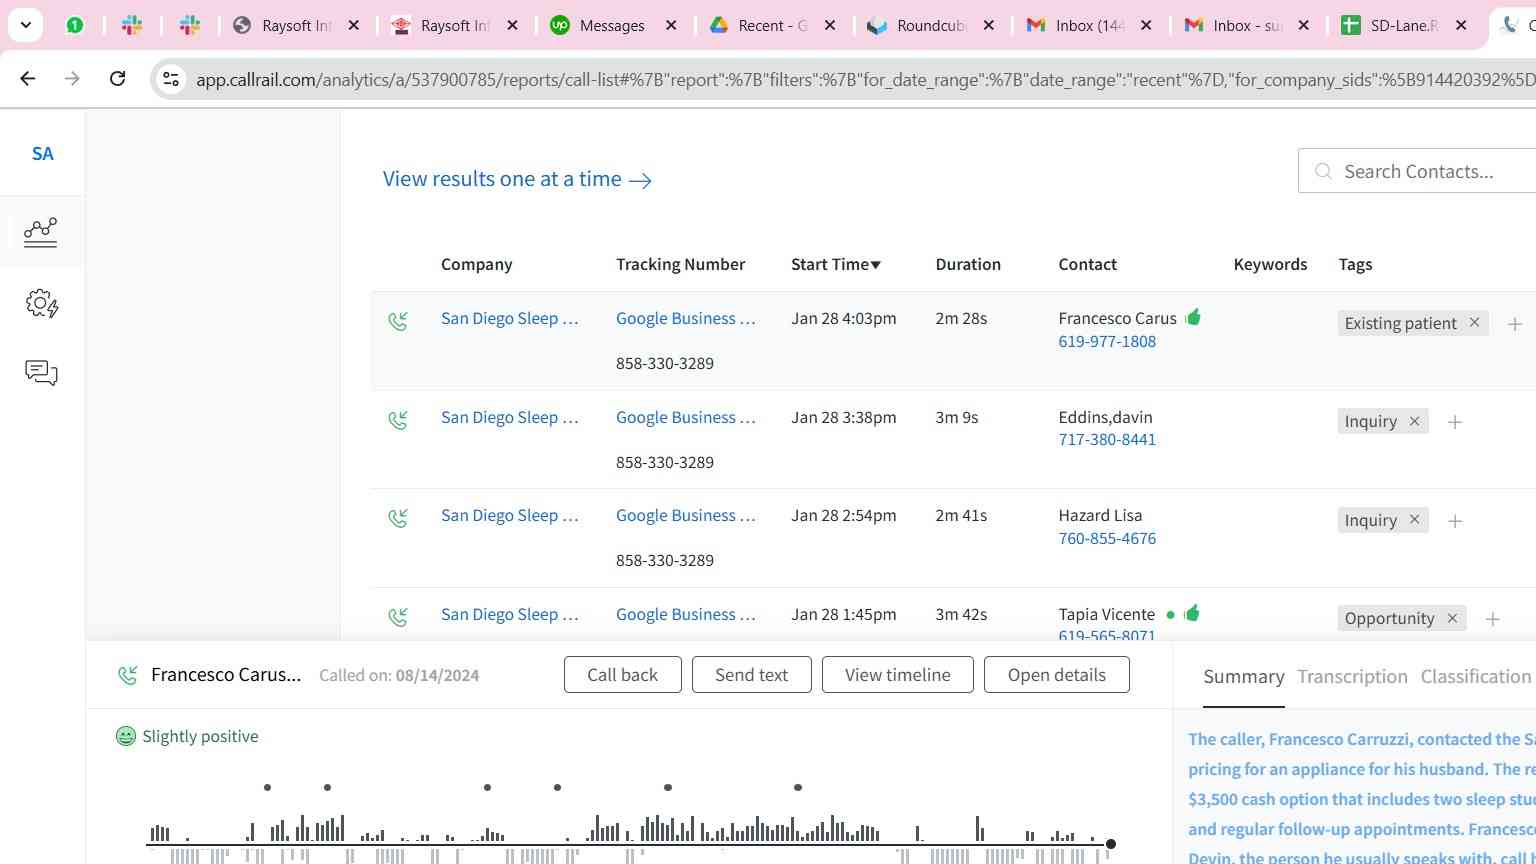Click the Tracking Number column header
The height and width of the screenshot is (864, 1536).
(x=680, y=264)
